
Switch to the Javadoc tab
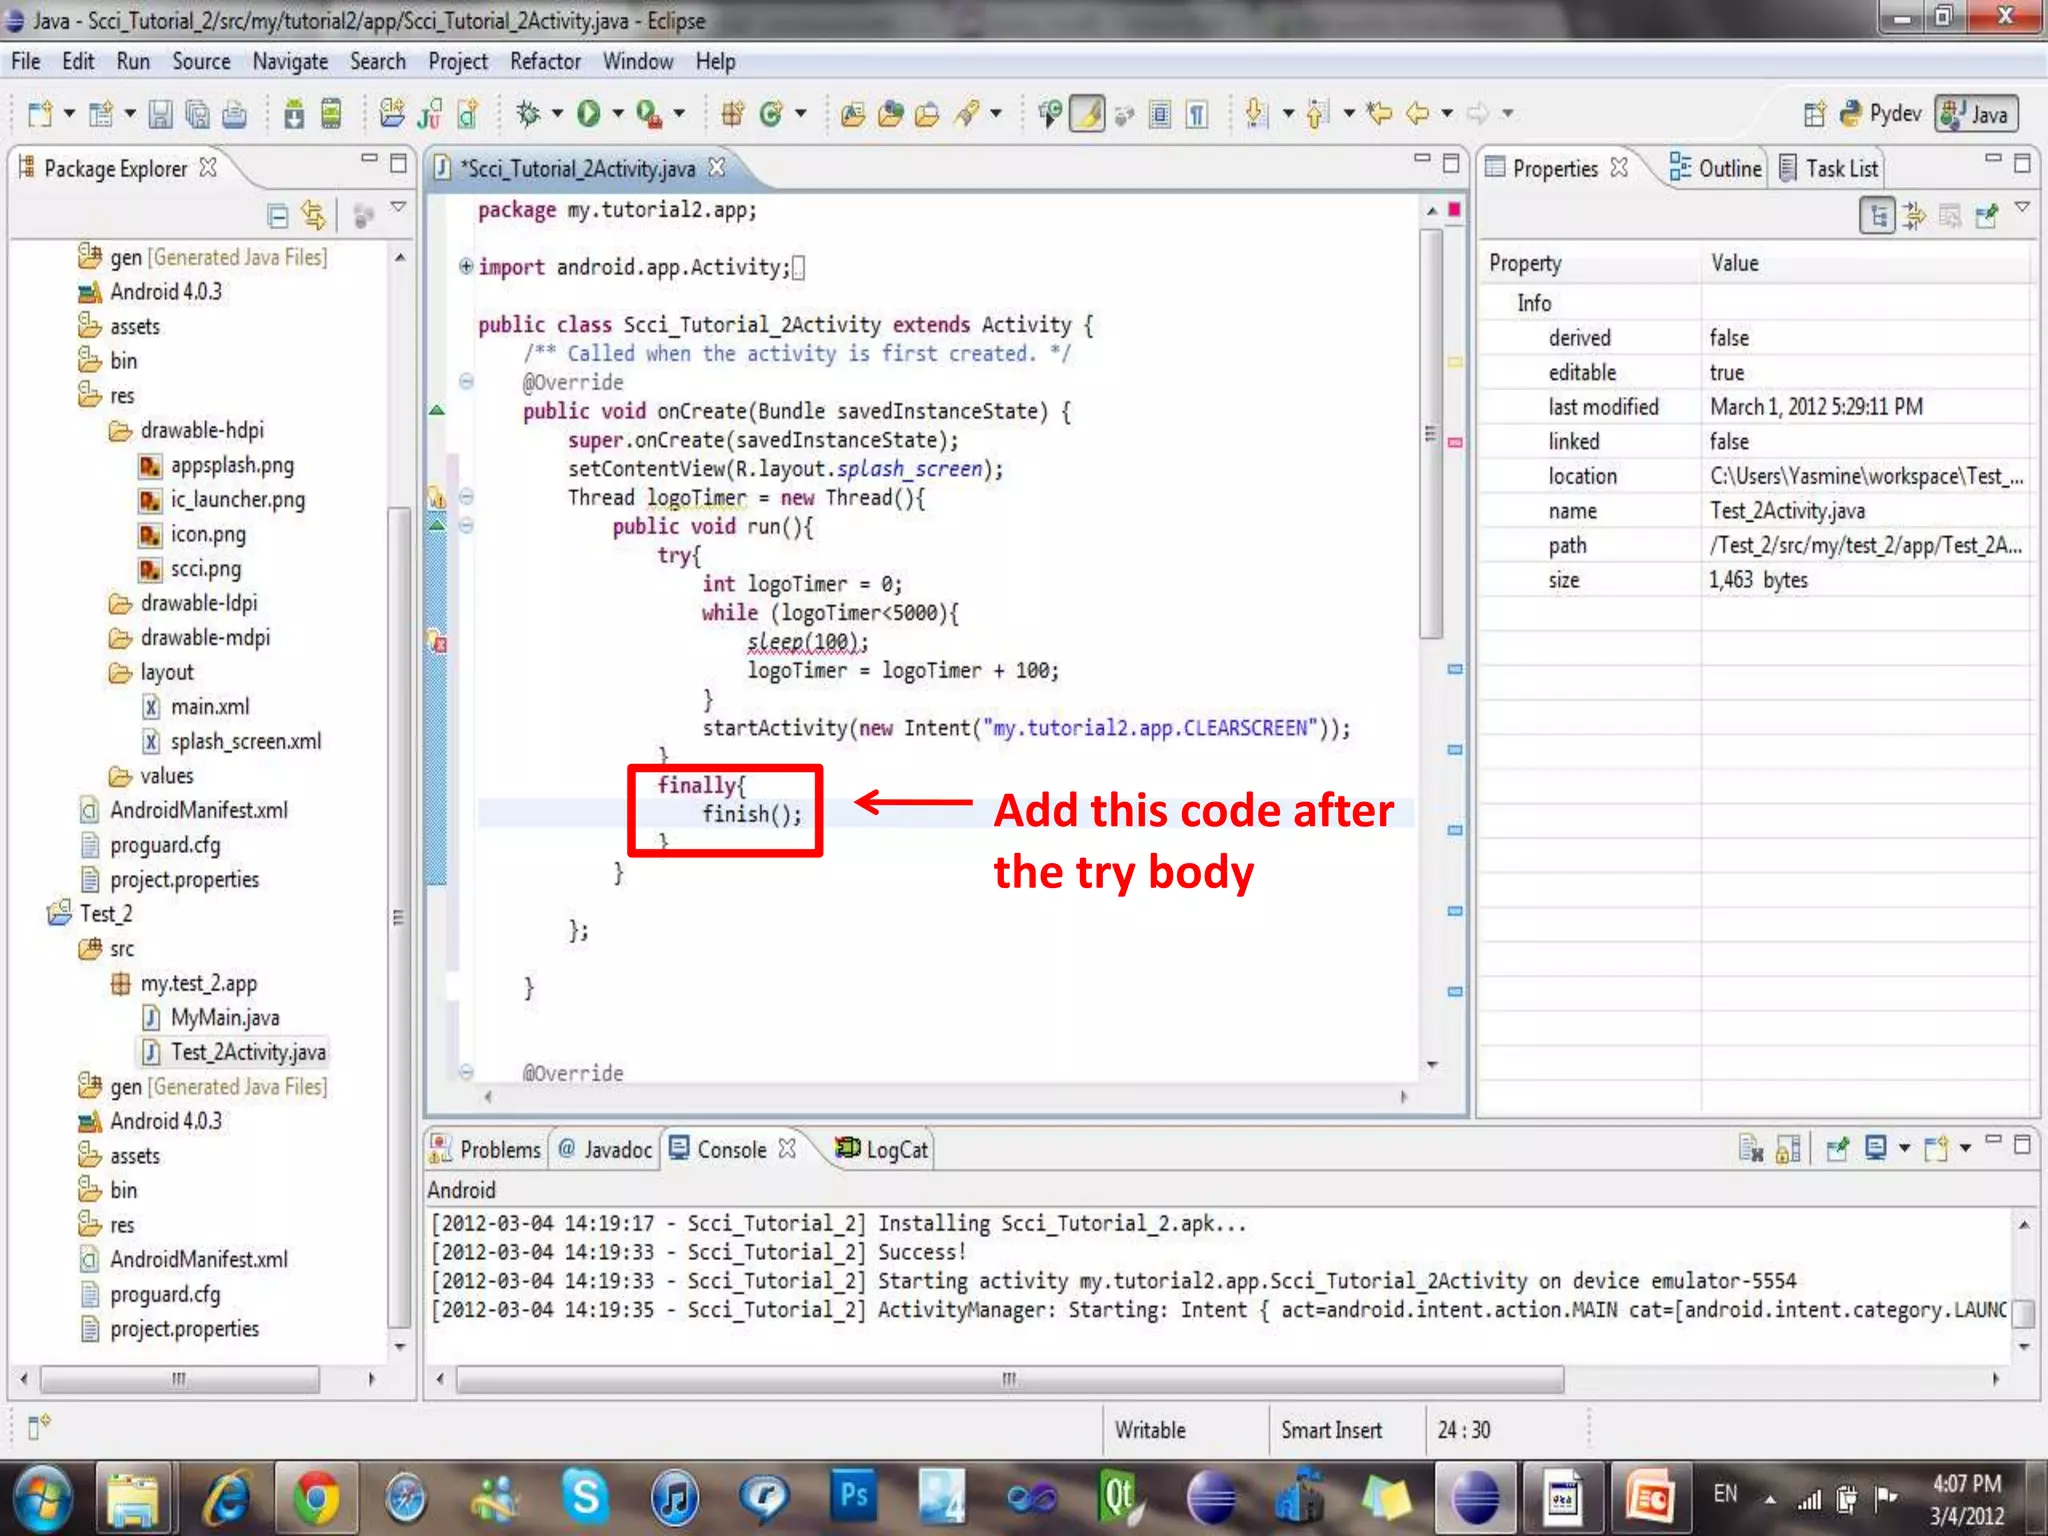coord(605,1150)
